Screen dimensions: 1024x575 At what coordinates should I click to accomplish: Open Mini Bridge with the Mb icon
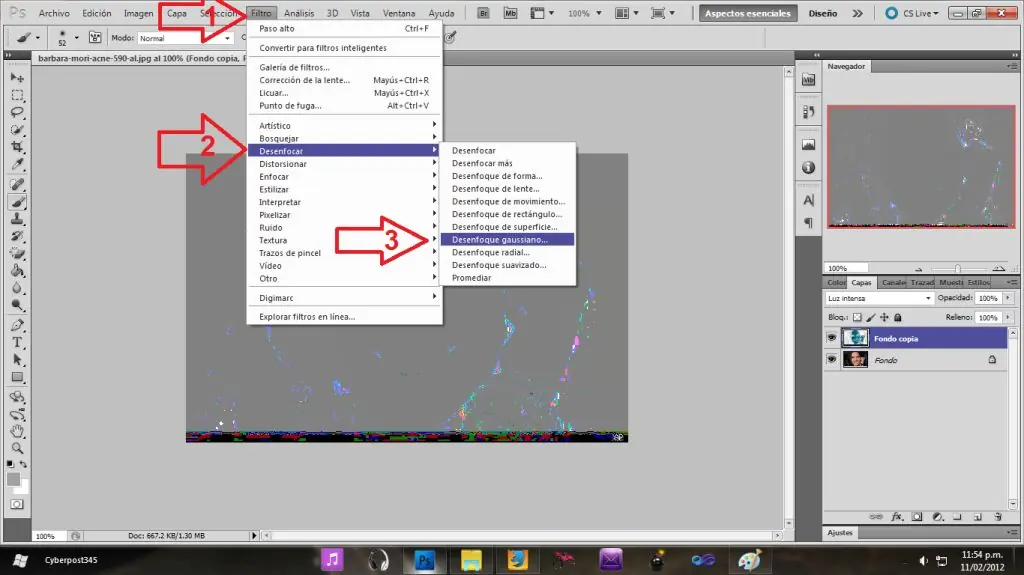[510, 13]
